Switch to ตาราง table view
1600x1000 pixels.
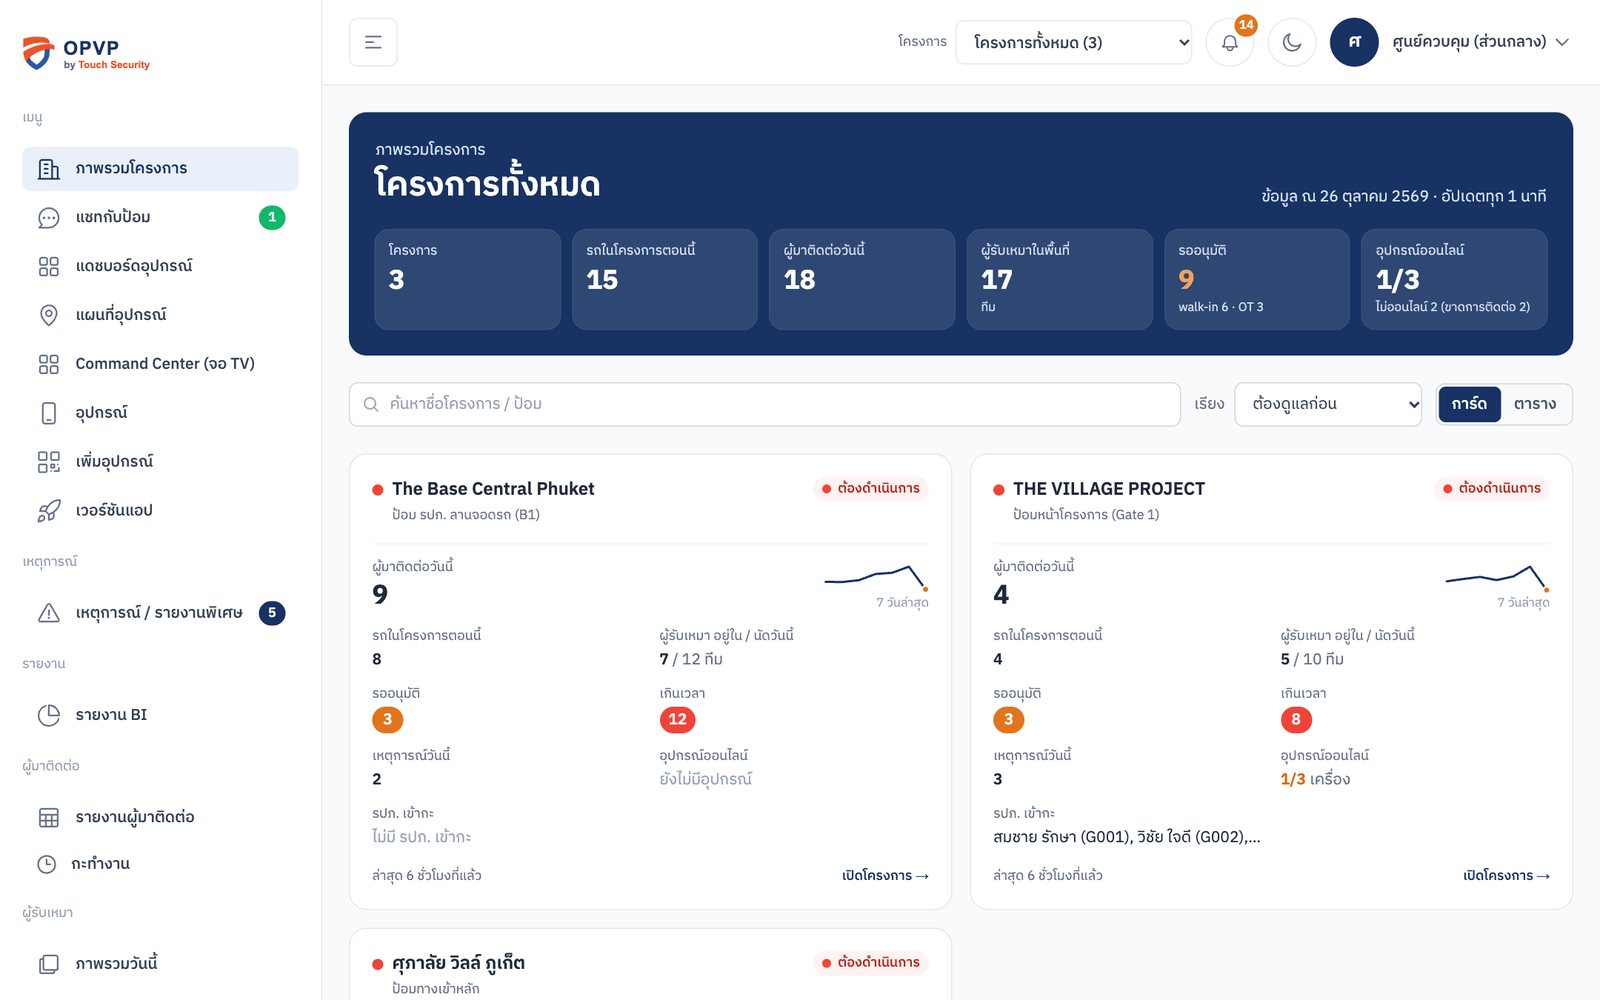coord(1535,404)
